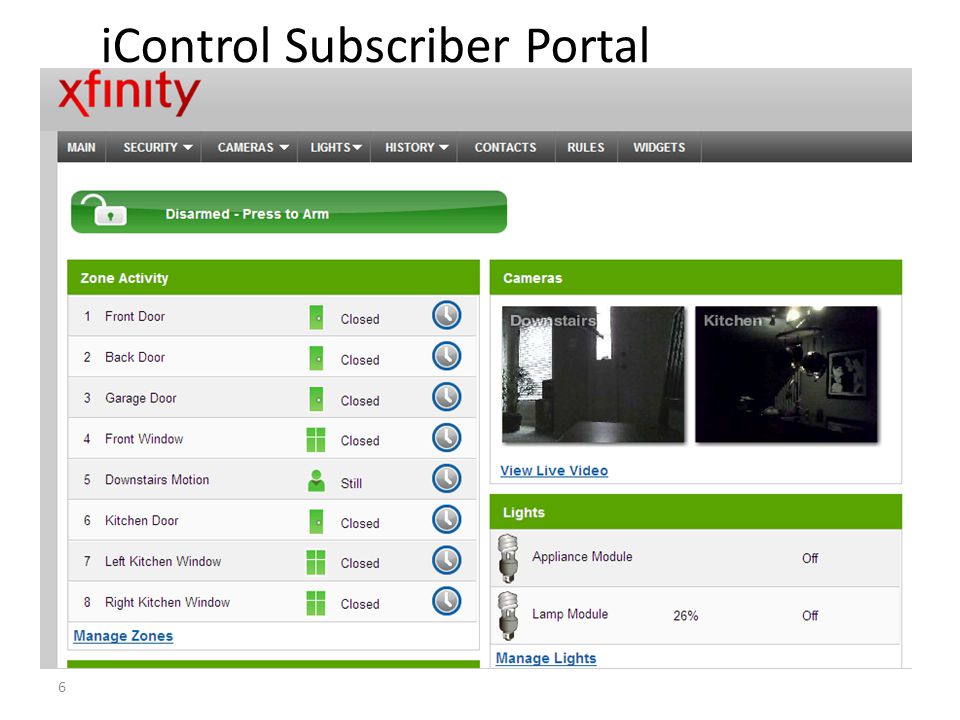Follow the Manage Zones link
The height and width of the screenshot is (720, 960).
pos(123,636)
